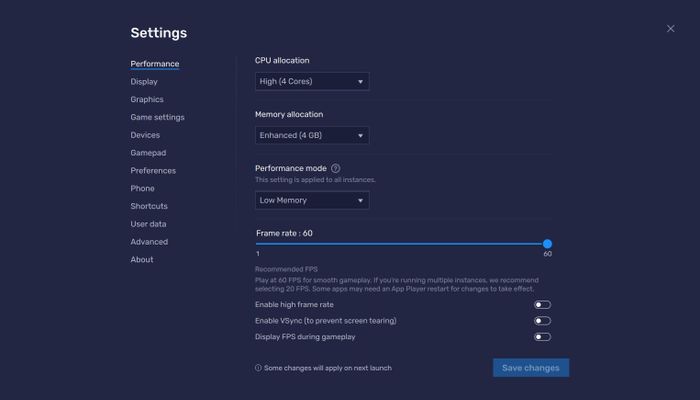This screenshot has width=700, height=400.
Task: Open Game settings section
Action: [x=157, y=117]
